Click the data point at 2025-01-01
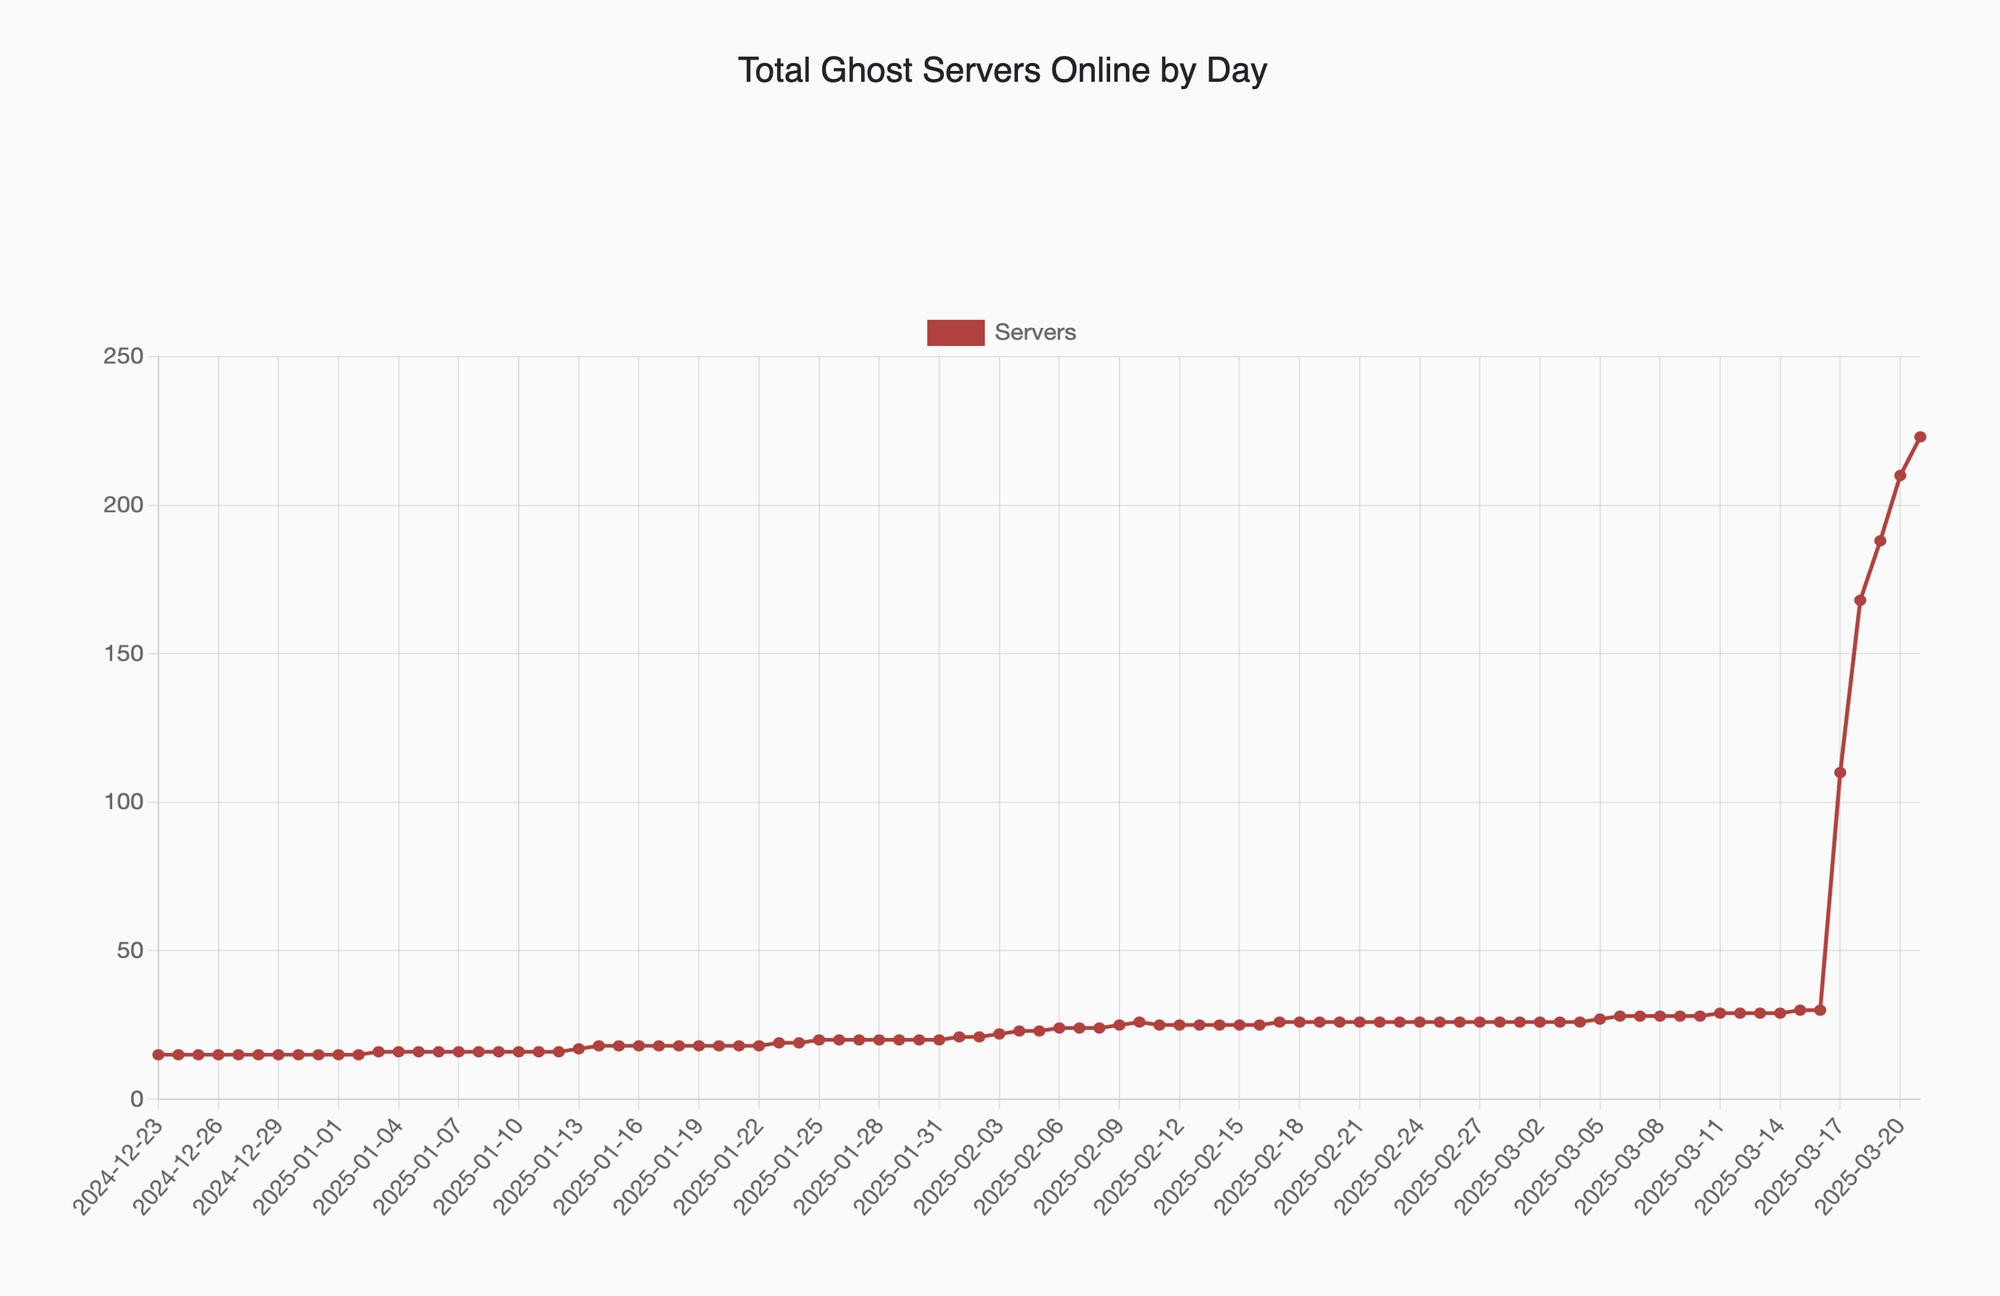2000x1296 pixels. 338,1055
